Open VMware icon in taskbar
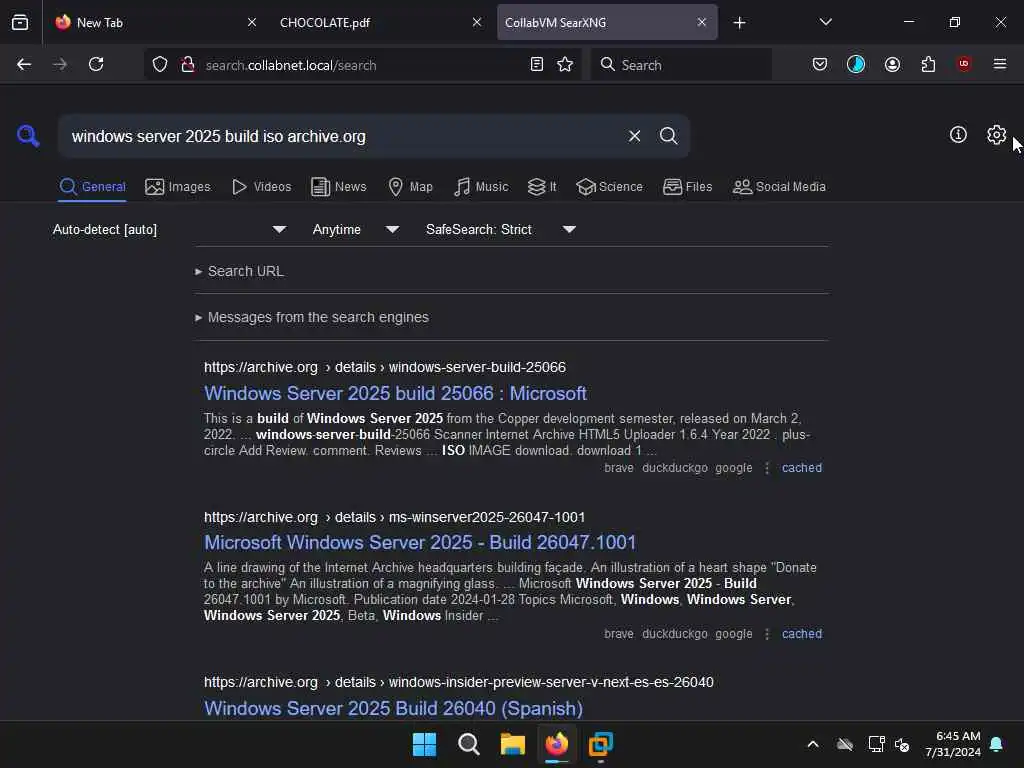 (x=601, y=744)
